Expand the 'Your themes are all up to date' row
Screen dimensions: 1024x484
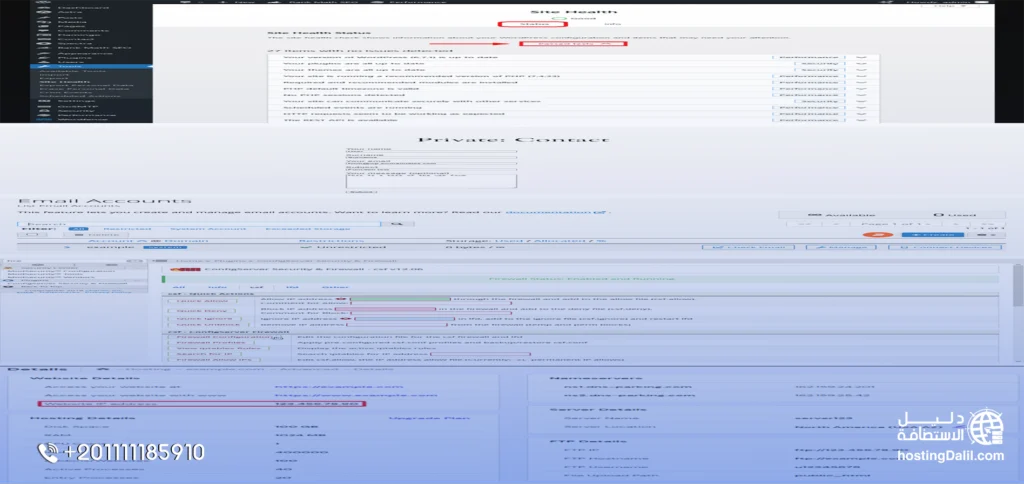(x=573, y=70)
